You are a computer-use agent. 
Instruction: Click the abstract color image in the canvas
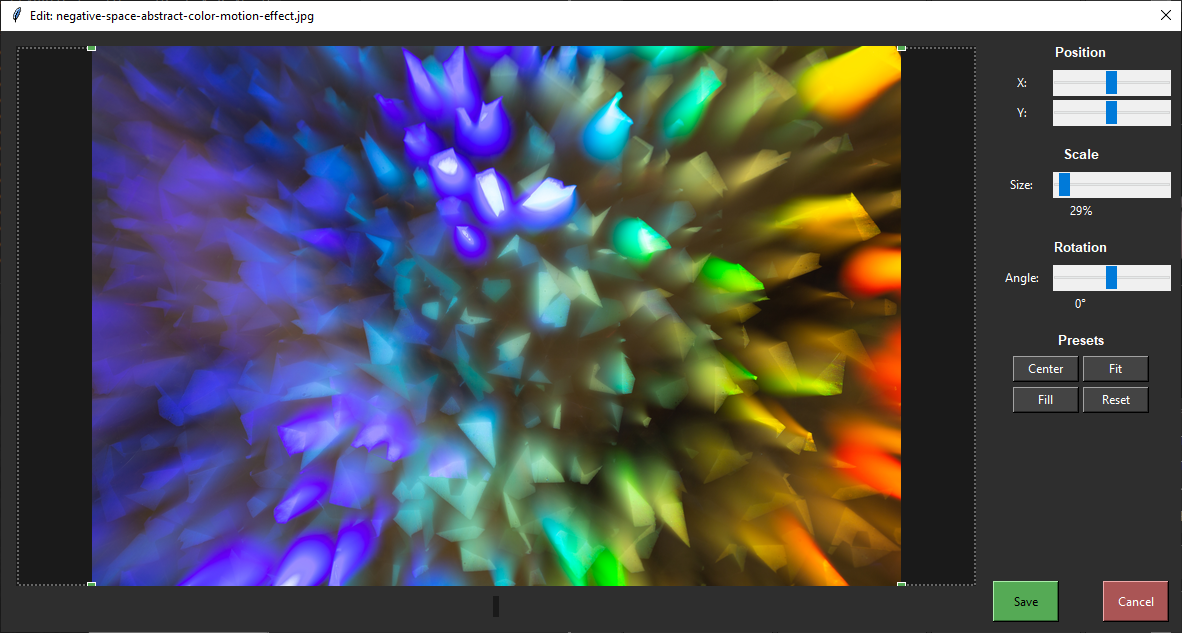(x=496, y=315)
